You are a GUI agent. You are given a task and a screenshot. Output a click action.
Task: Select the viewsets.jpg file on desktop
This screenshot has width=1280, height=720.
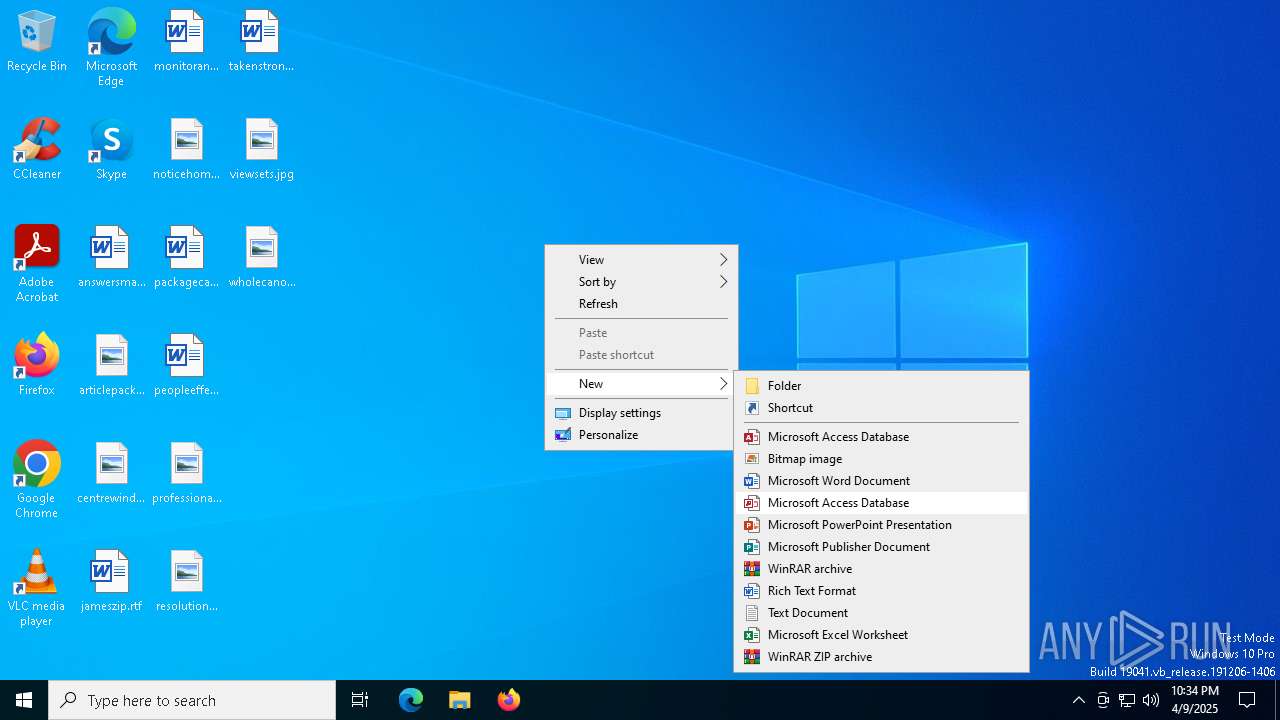pos(261,150)
